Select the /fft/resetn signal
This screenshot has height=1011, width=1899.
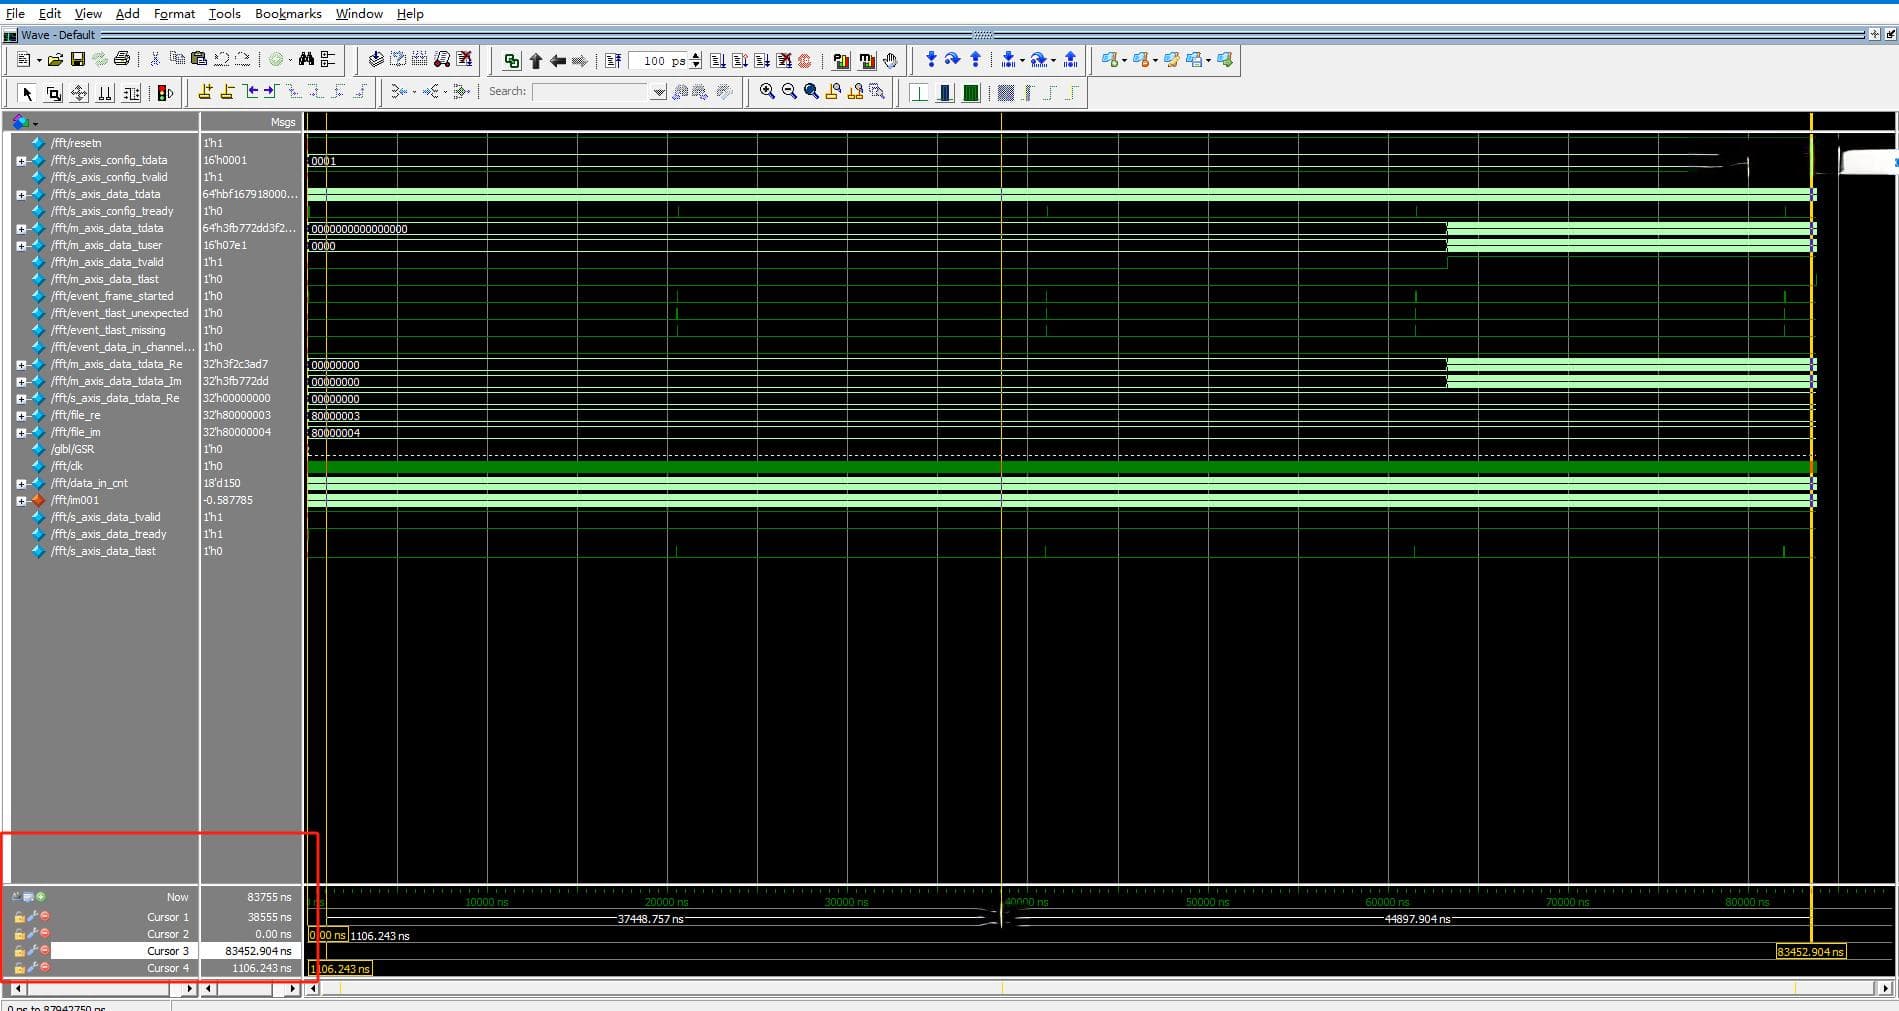(x=76, y=143)
